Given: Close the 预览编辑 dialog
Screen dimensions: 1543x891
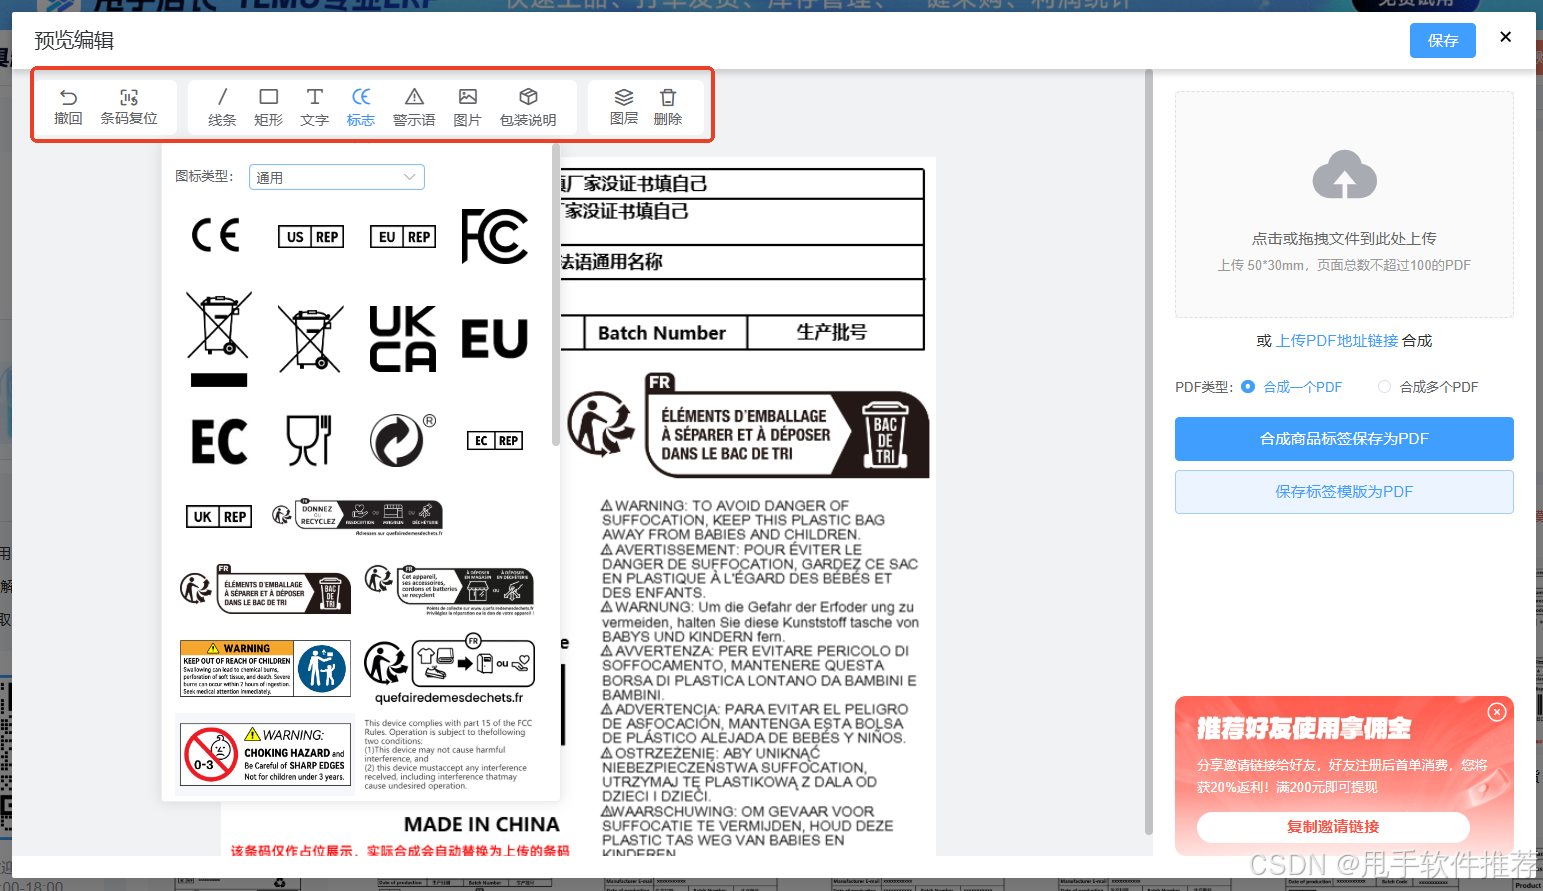Looking at the screenshot, I should (x=1505, y=37).
